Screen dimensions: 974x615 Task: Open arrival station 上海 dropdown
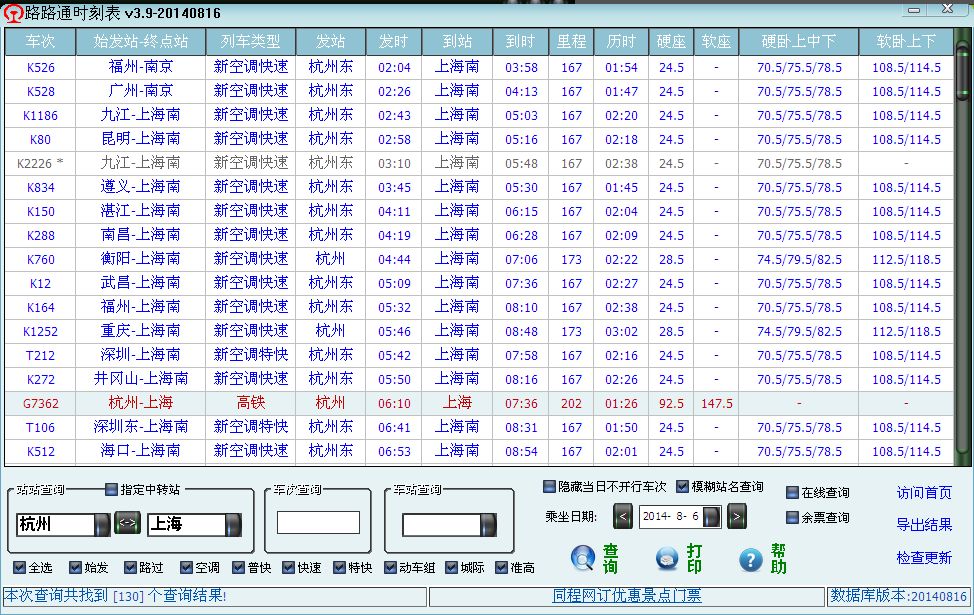click(x=234, y=524)
